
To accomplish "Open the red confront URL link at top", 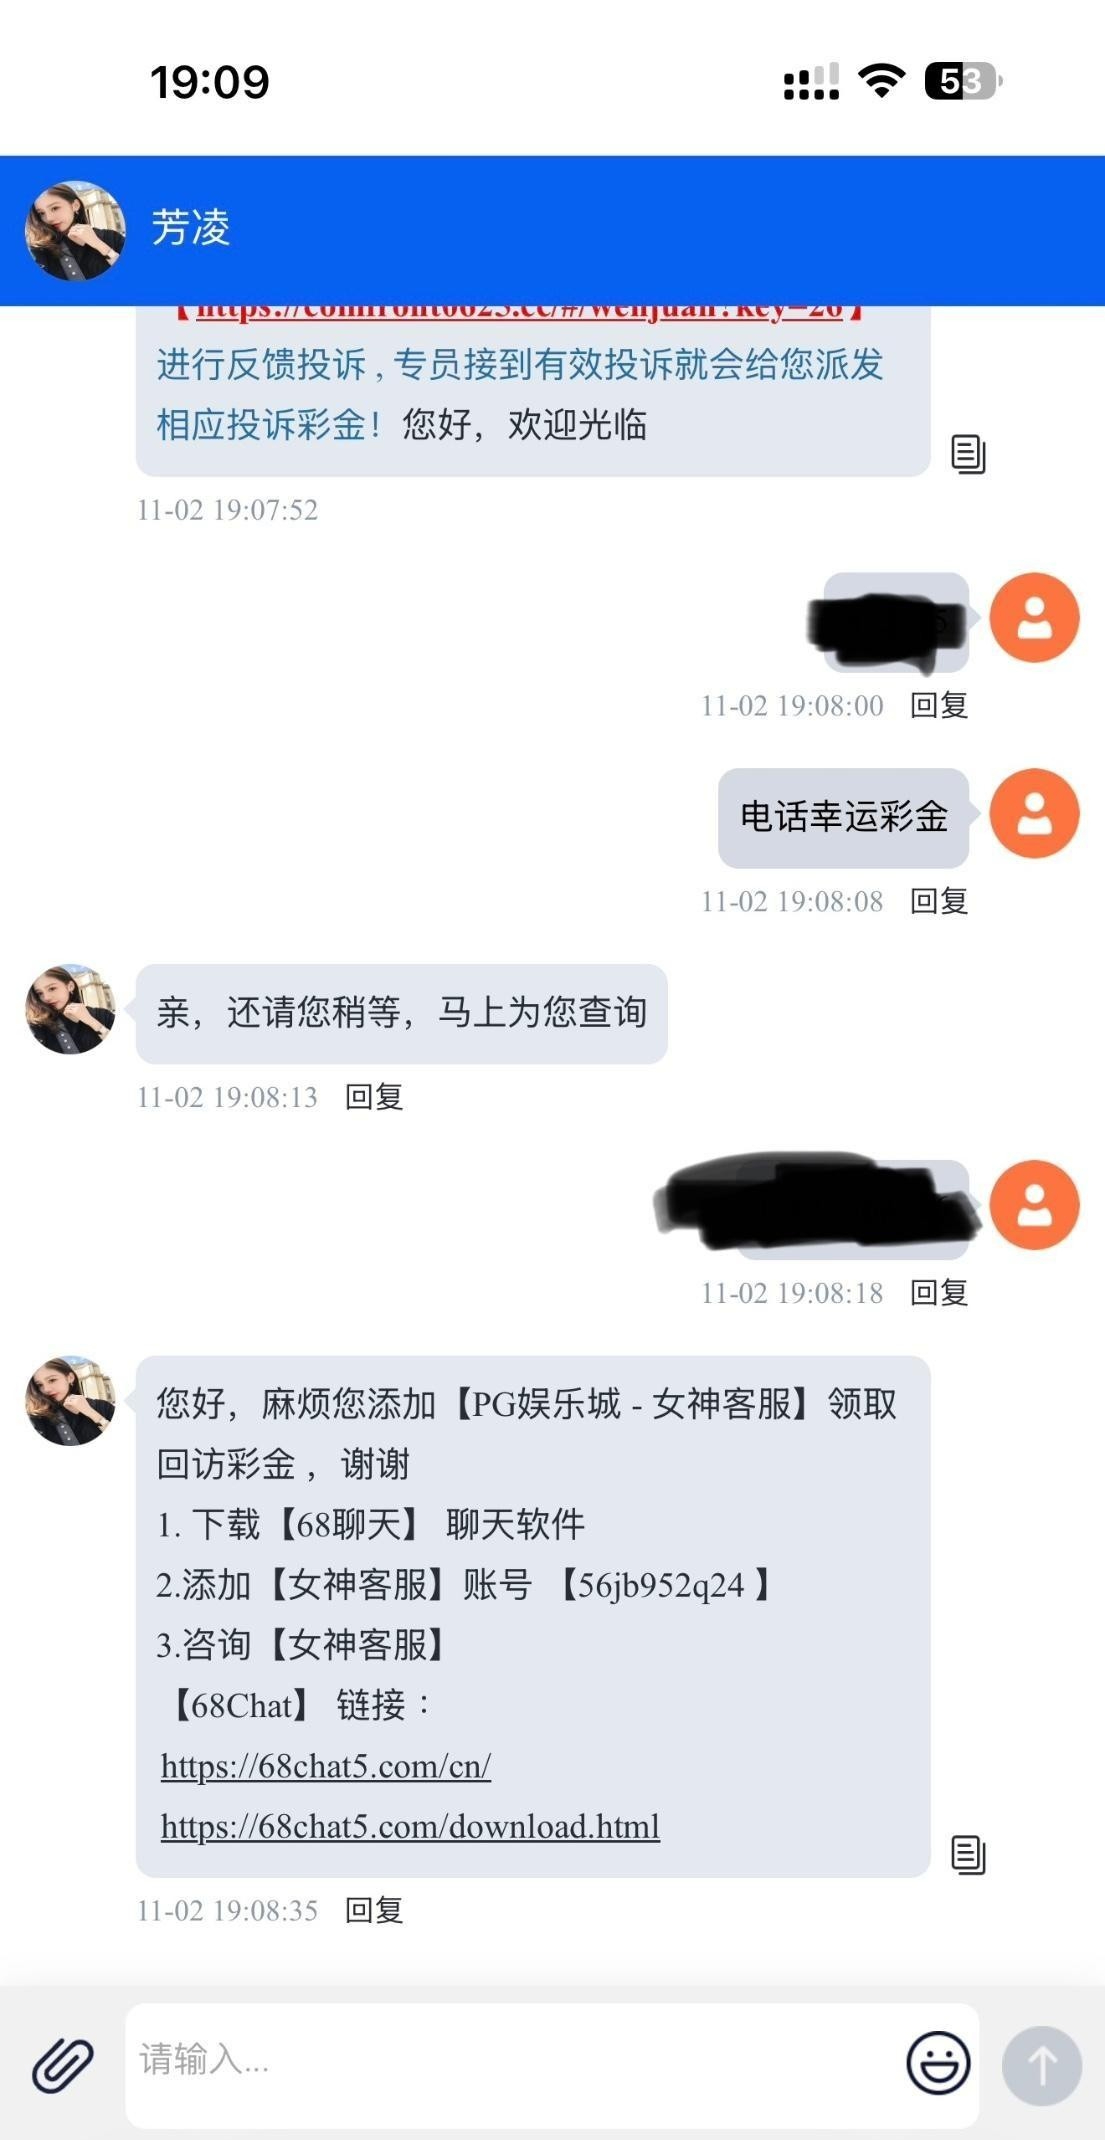I will click(519, 310).
